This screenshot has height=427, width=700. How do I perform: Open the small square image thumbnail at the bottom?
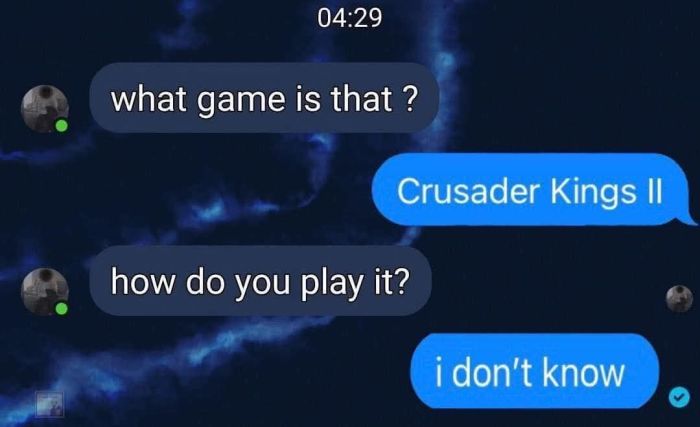[50, 404]
